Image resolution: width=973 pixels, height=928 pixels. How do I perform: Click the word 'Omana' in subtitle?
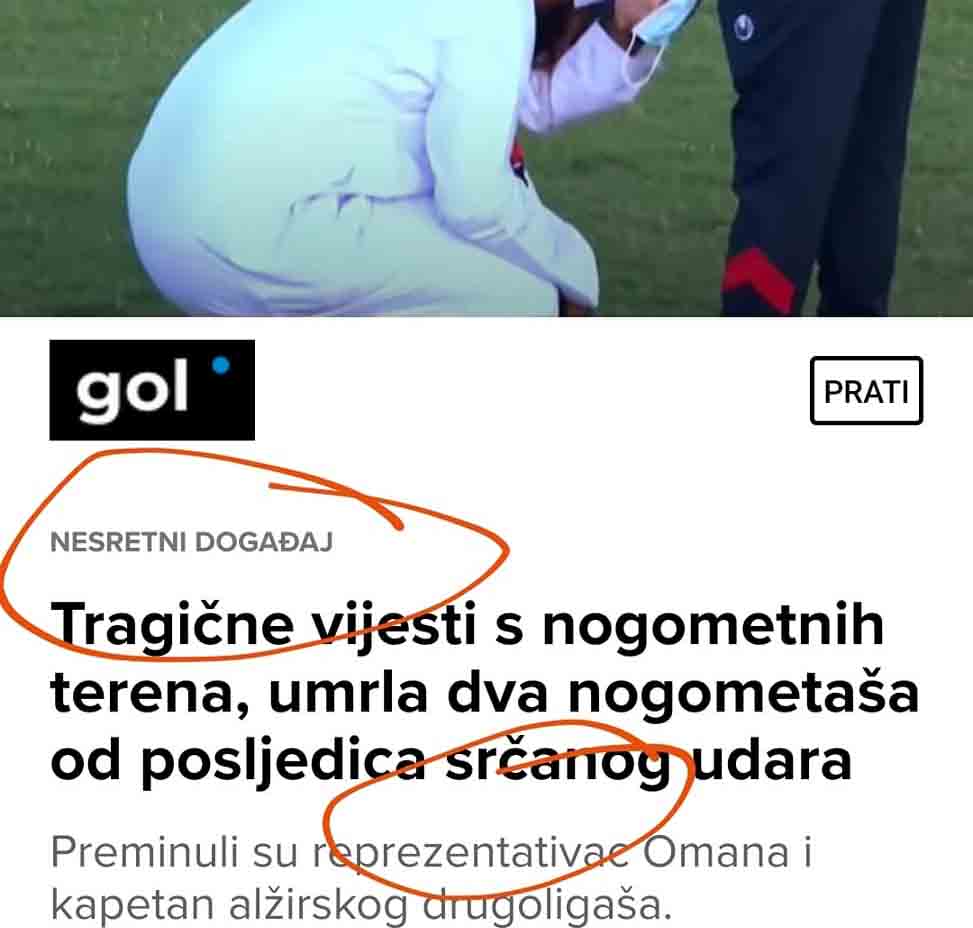point(715,852)
